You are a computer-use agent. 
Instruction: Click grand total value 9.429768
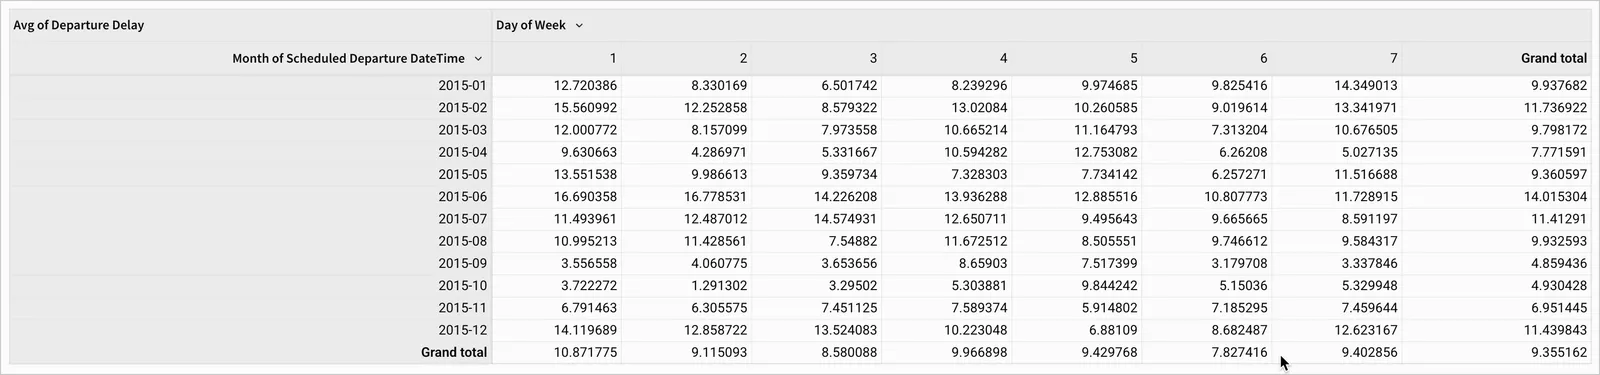click(1109, 352)
